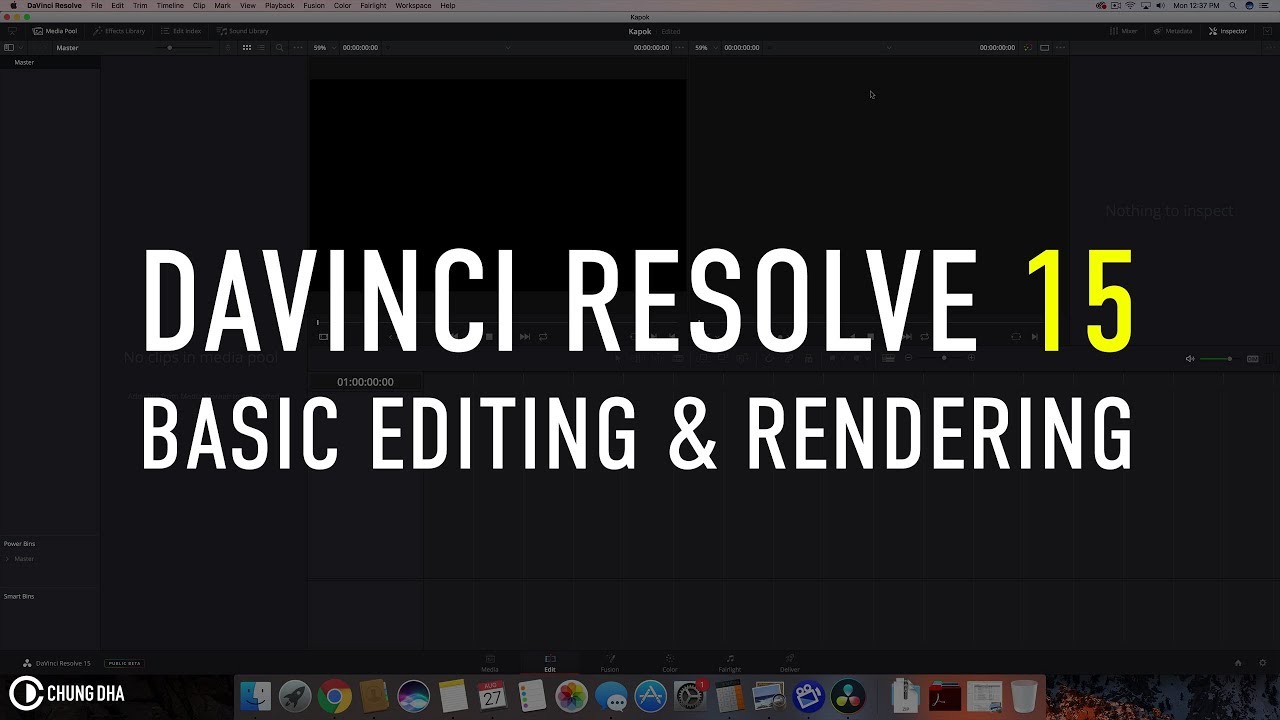
Task: Switch media pool to list view
Action: click(x=261, y=48)
